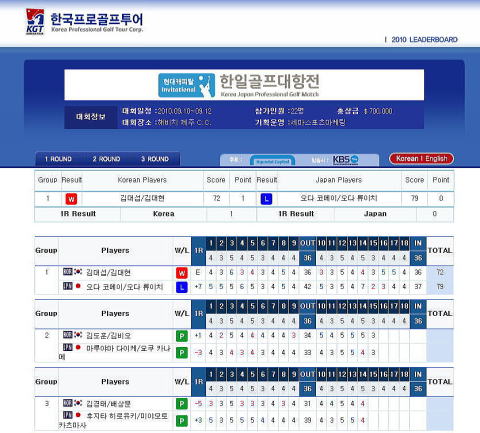Click the sponsor logo next to KBS
This screenshot has width=480, height=433.
point(272,161)
